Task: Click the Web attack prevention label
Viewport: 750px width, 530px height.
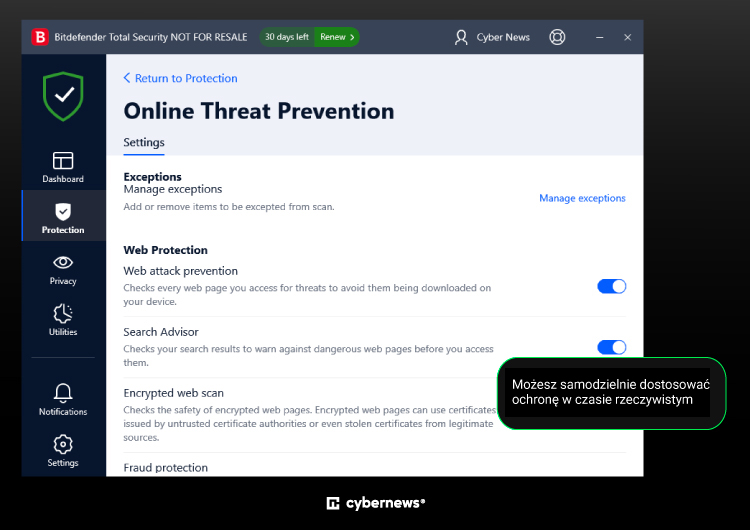Action: (x=180, y=271)
